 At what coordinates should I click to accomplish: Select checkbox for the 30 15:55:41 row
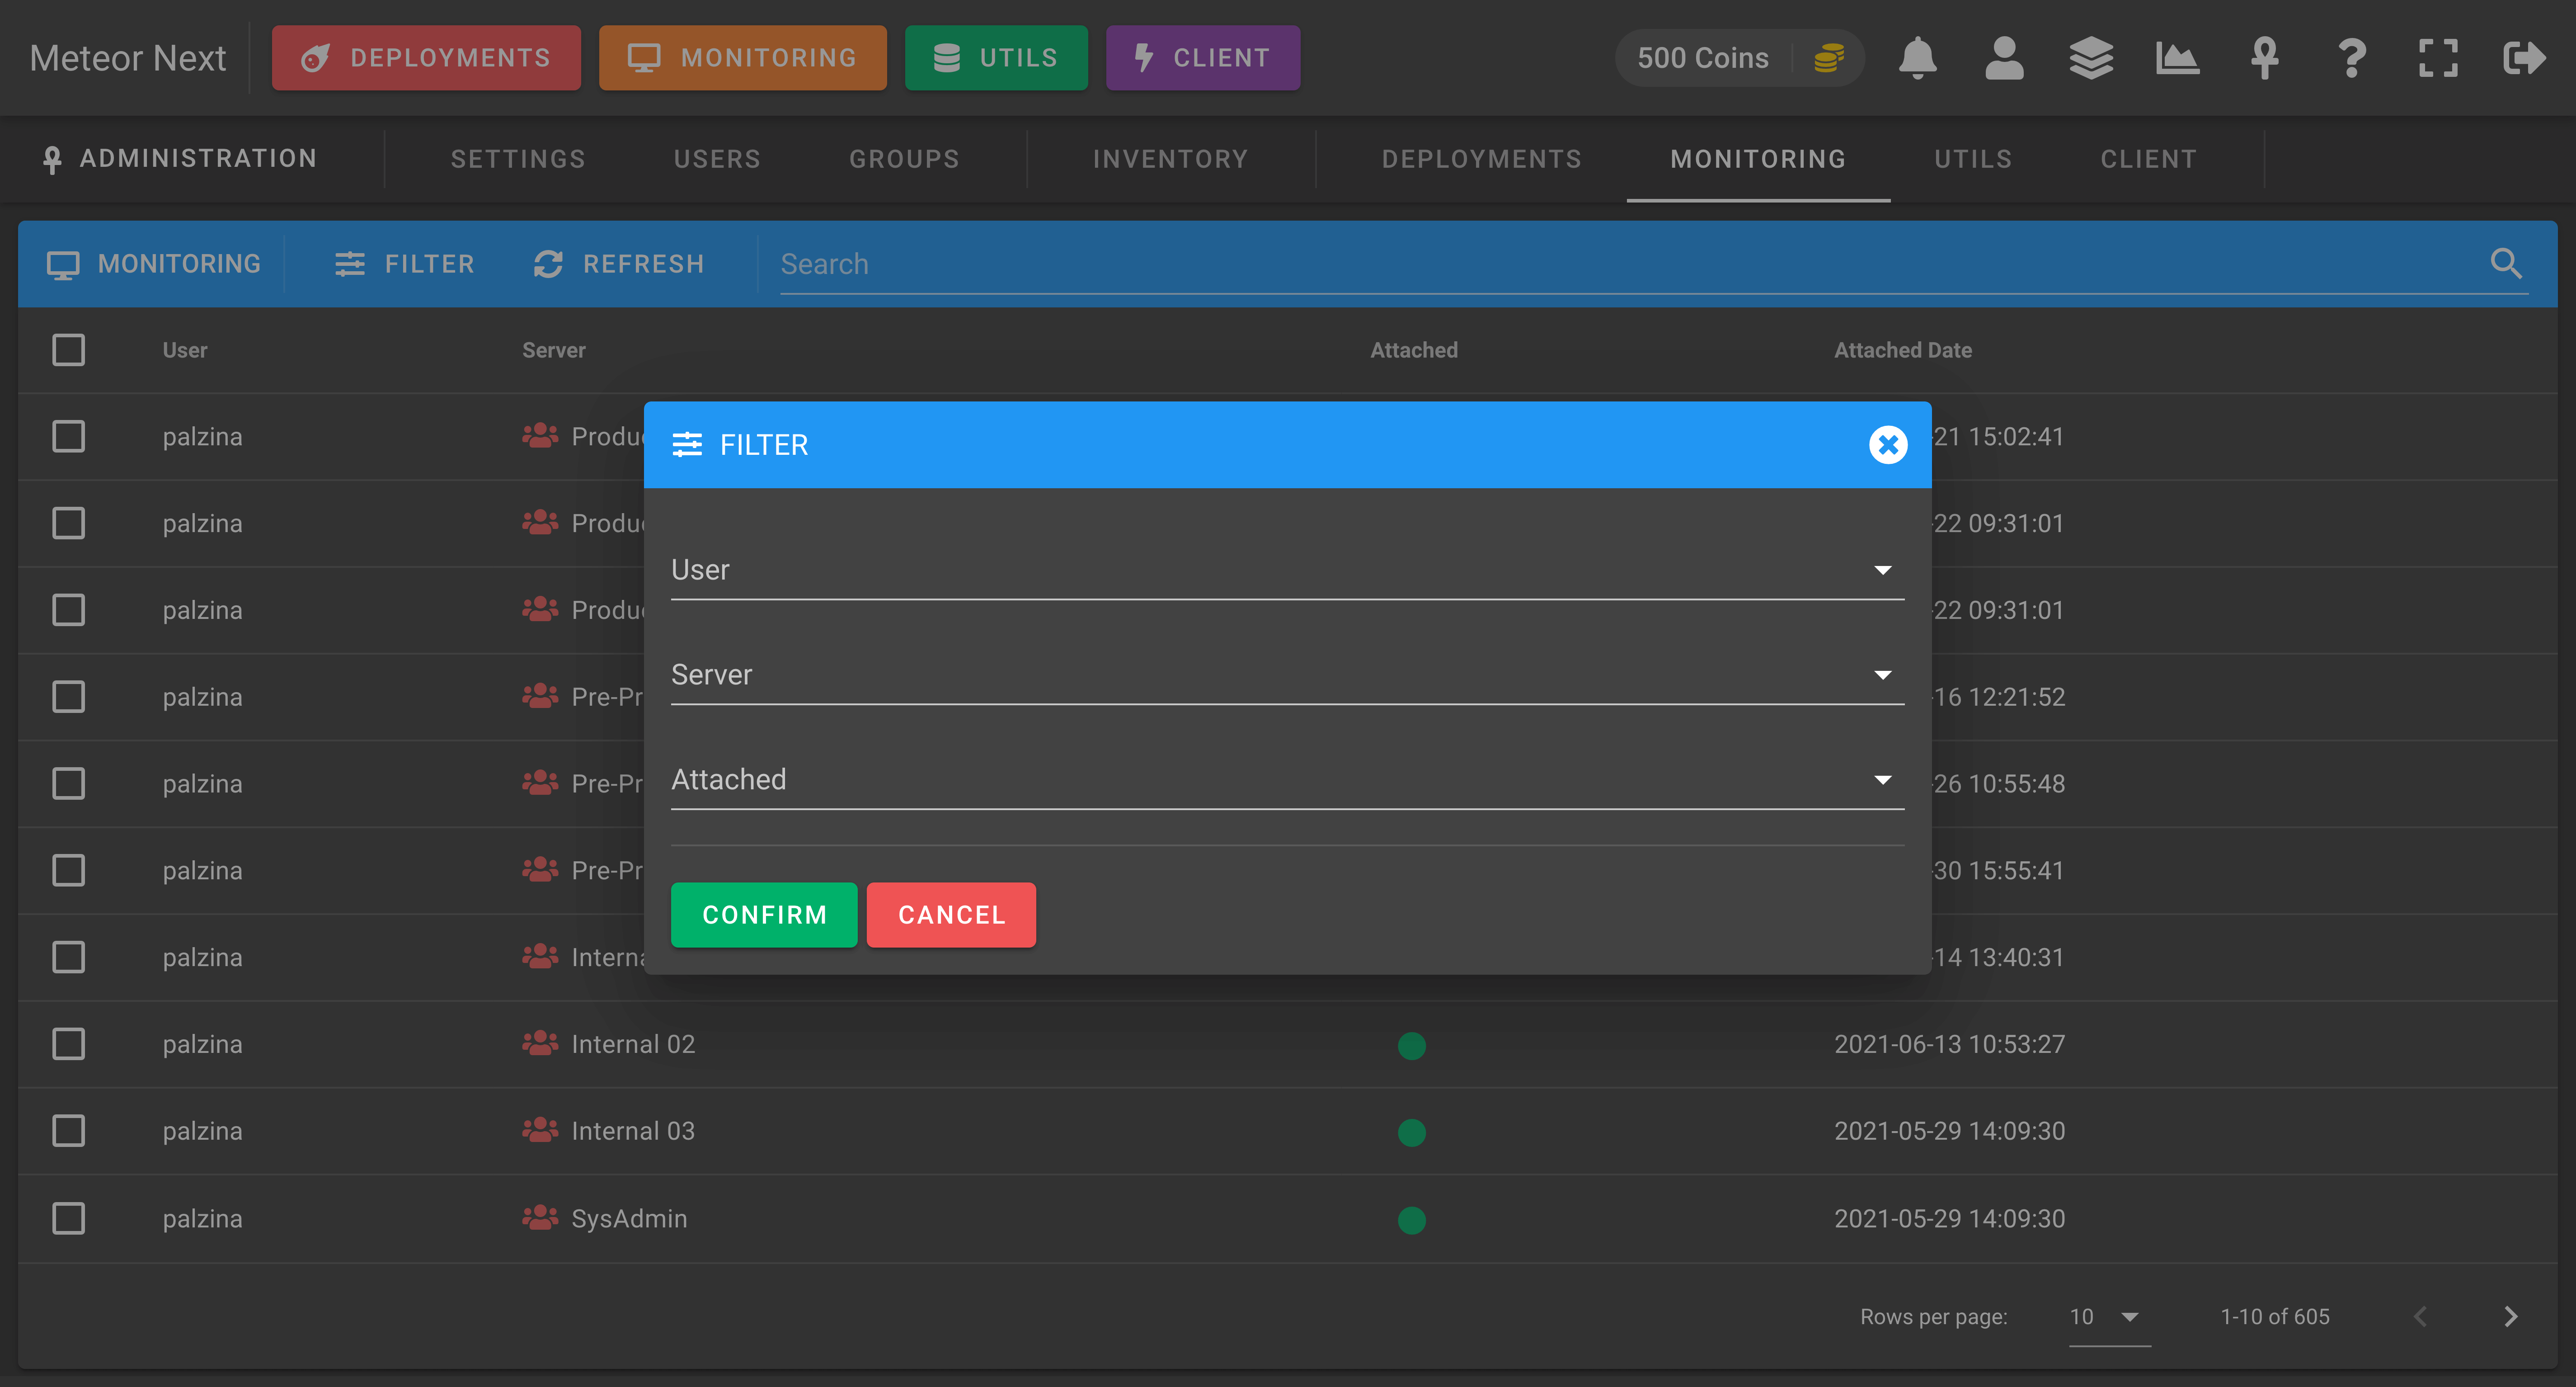coord(68,870)
